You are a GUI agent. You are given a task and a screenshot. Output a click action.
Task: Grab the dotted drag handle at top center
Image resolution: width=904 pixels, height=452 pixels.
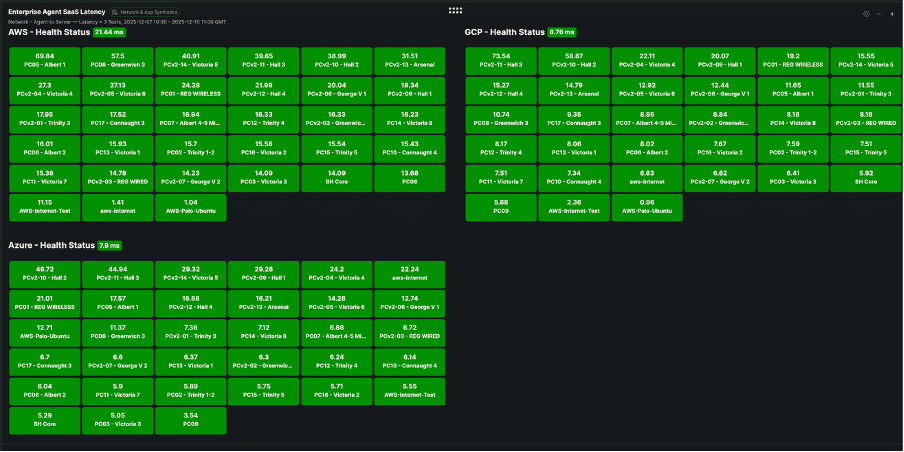pos(455,10)
